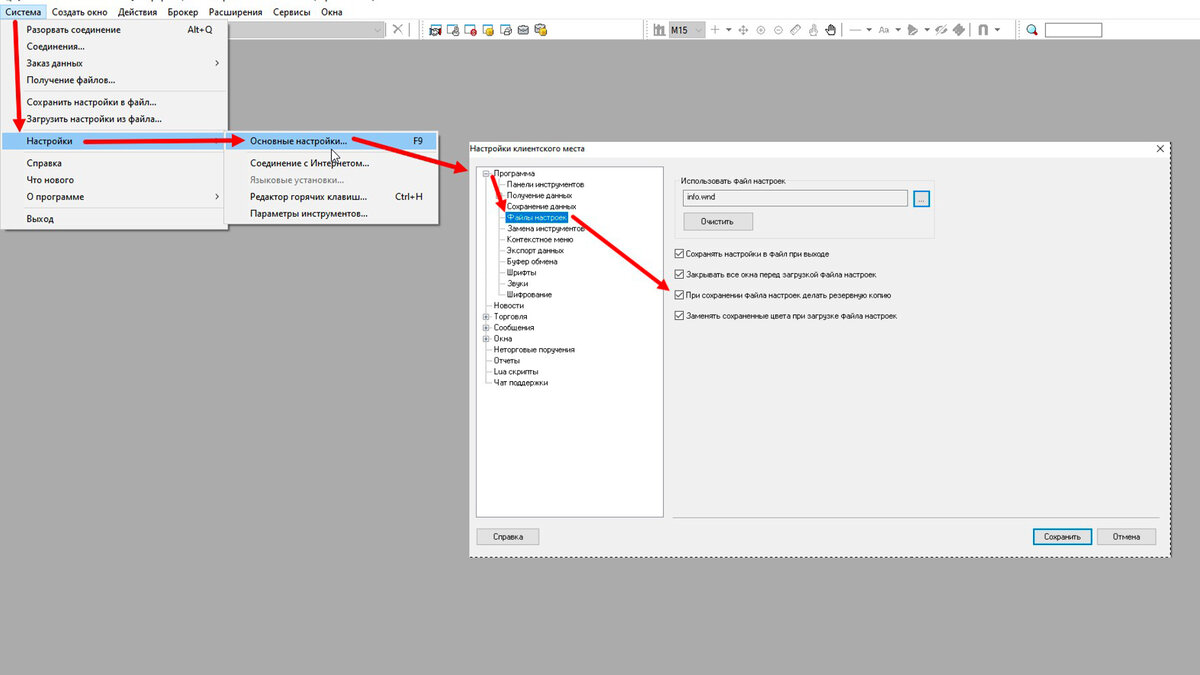Select 'Настройки' in the Система menu
The height and width of the screenshot is (675, 1200).
click(x=114, y=141)
